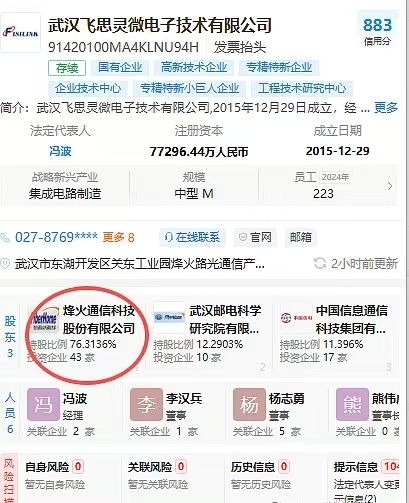
Task: Click the 冯 avatar for 冯波
Action: click(x=43, y=404)
